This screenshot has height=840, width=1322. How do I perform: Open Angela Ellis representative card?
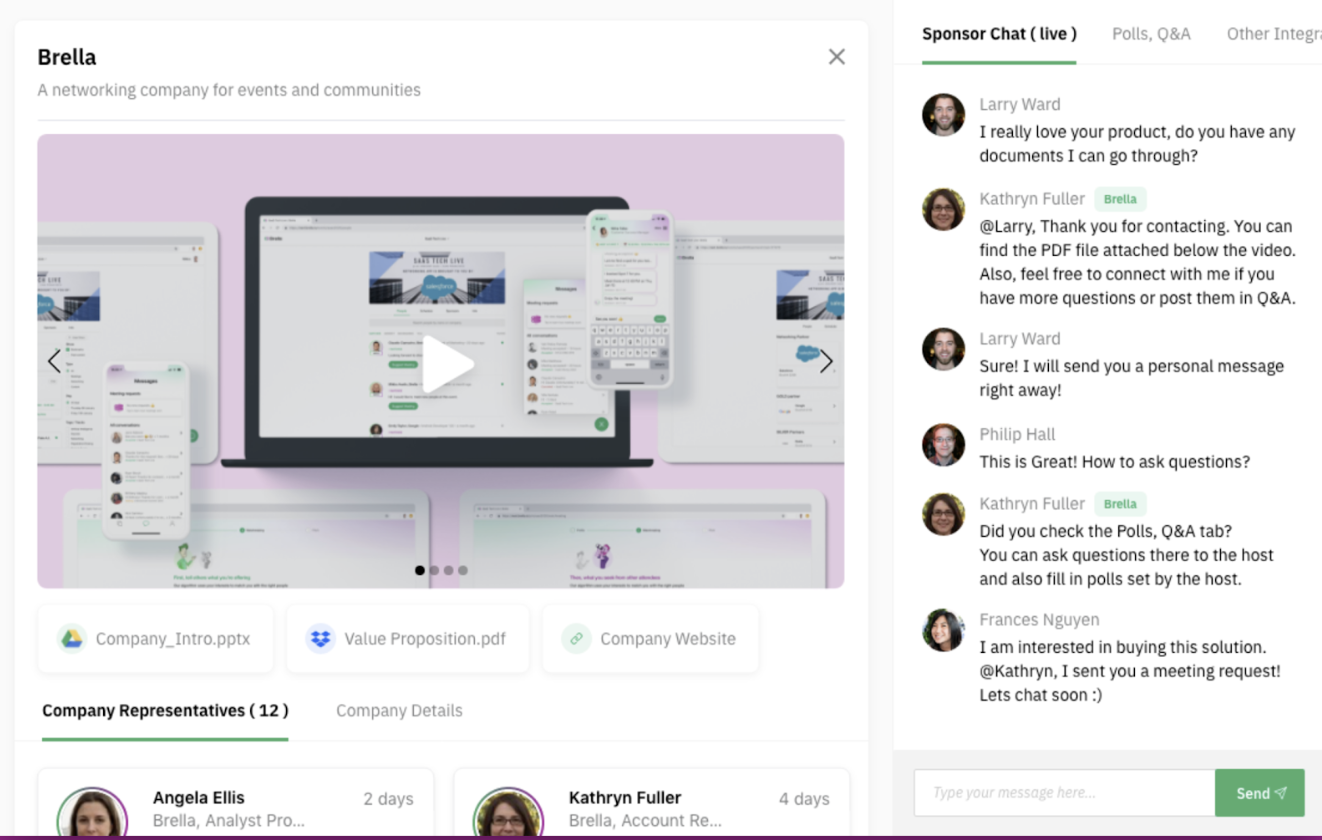coord(236,804)
